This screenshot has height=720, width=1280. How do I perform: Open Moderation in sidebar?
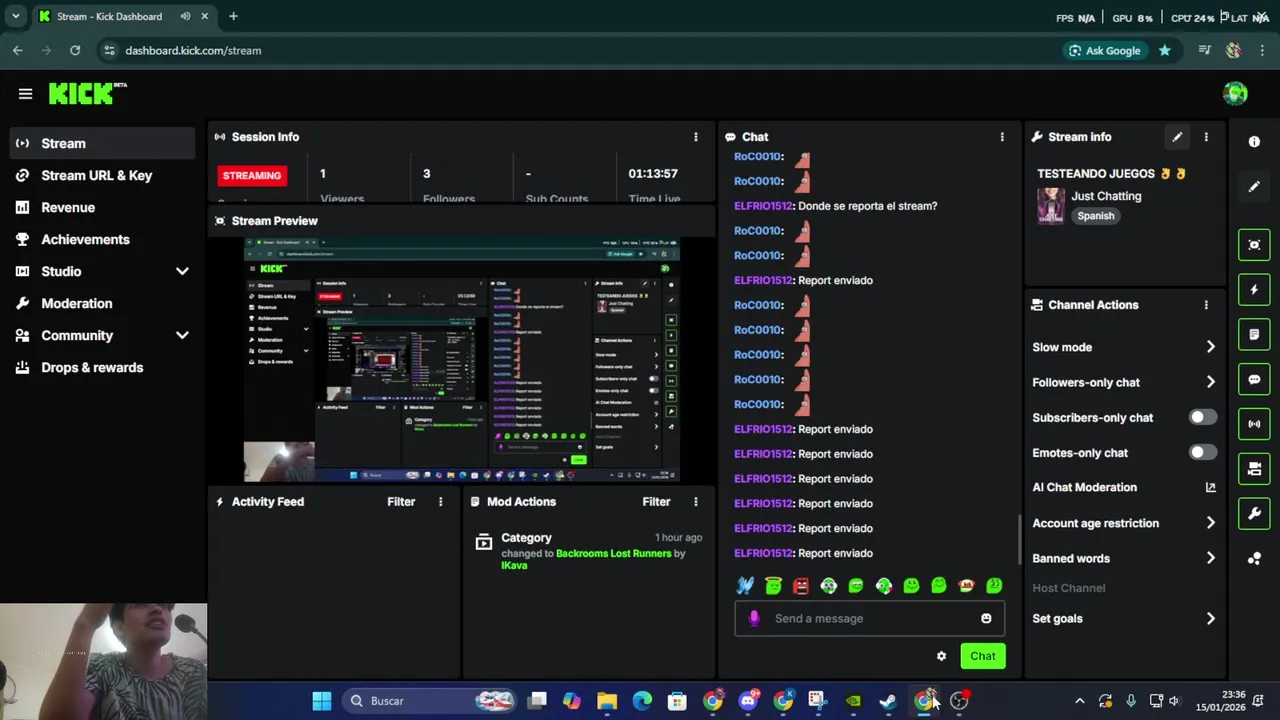pyautogui.click(x=102, y=303)
